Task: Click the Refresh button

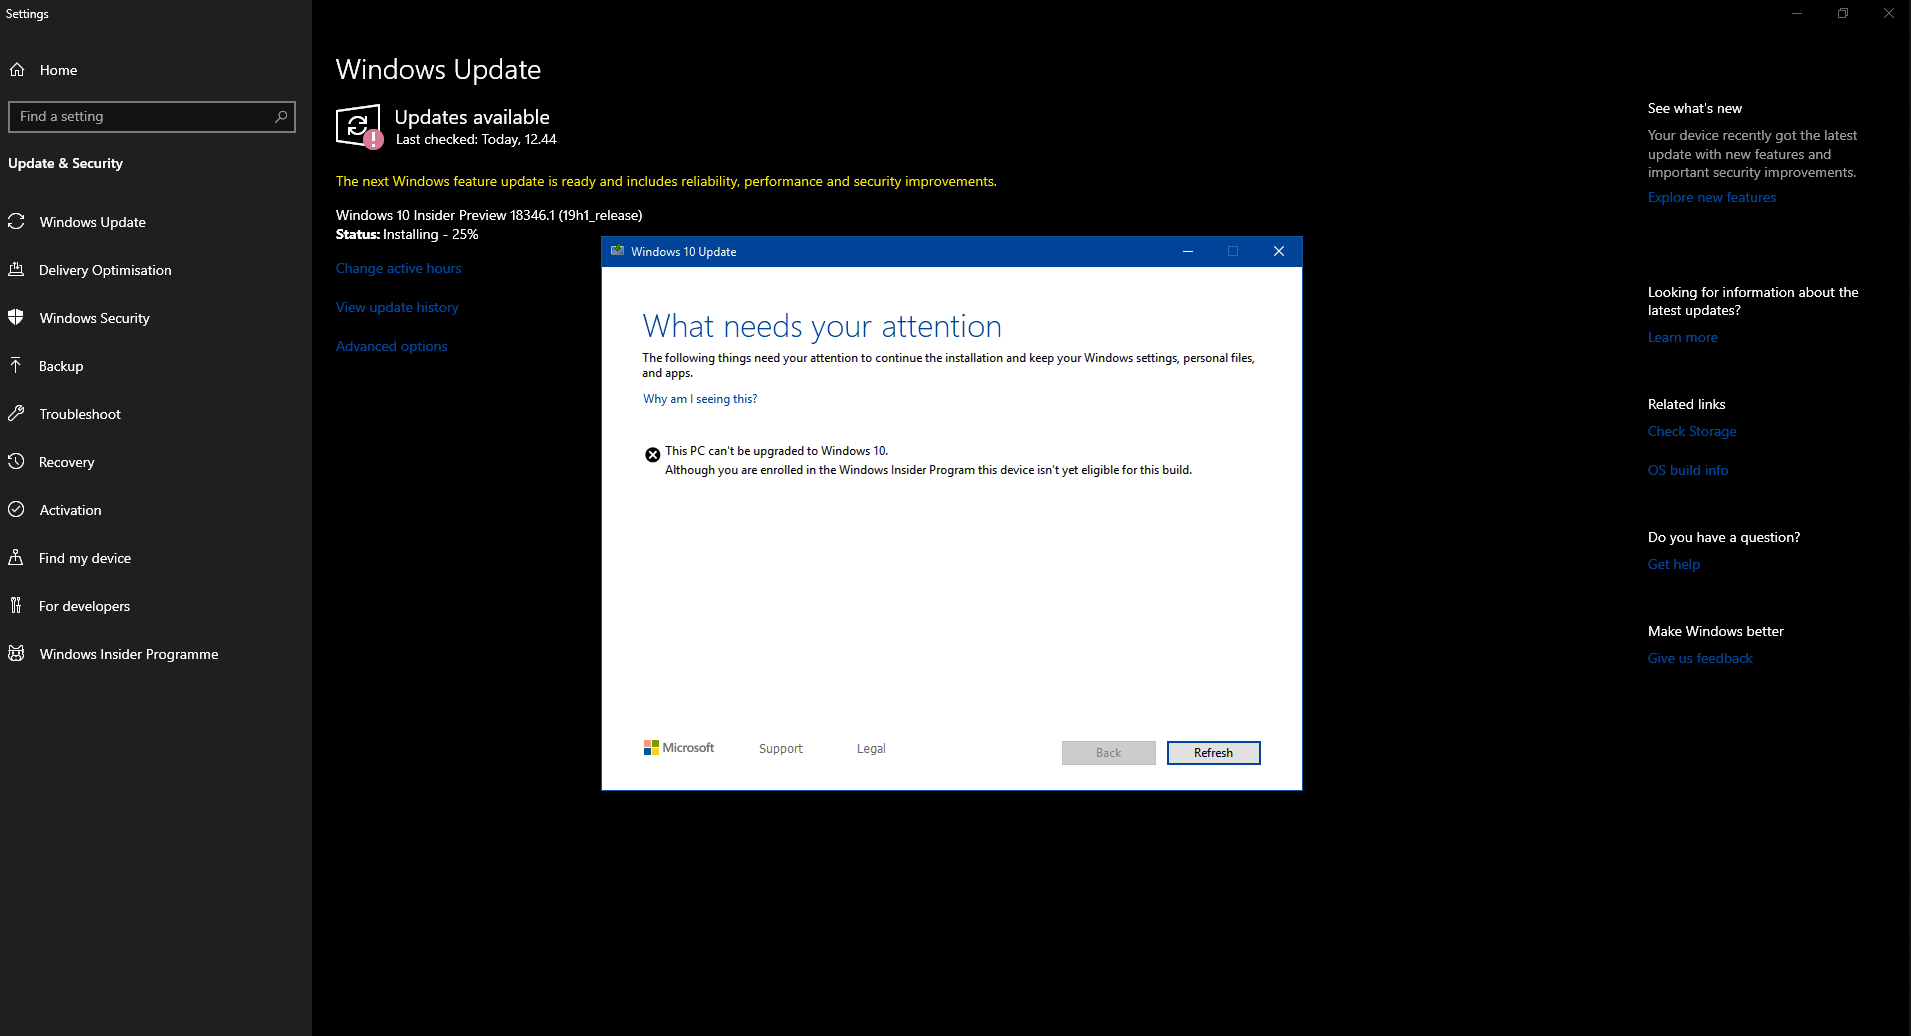Action: tap(1213, 753)
